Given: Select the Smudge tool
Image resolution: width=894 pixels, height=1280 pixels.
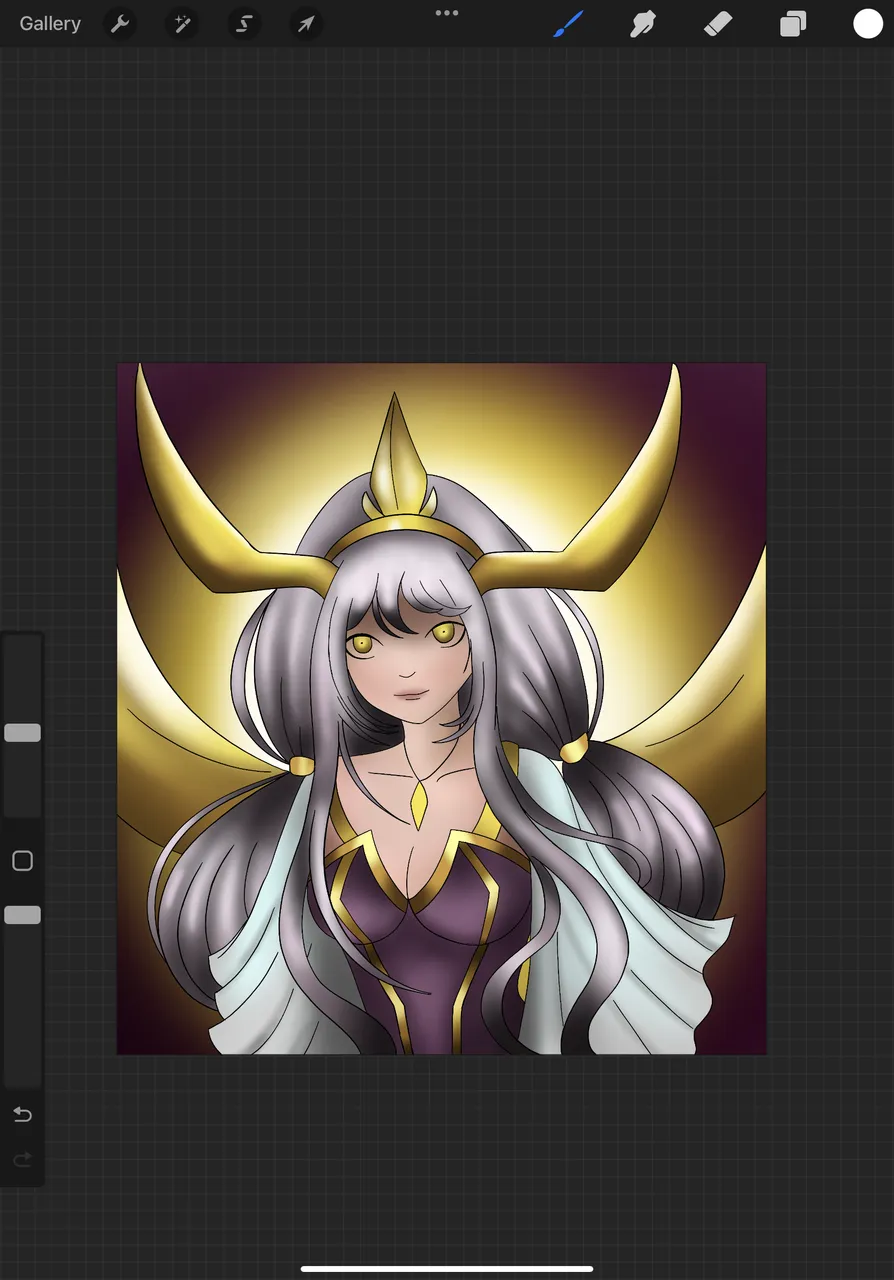Looking at the screenshot, I should 643,24.
